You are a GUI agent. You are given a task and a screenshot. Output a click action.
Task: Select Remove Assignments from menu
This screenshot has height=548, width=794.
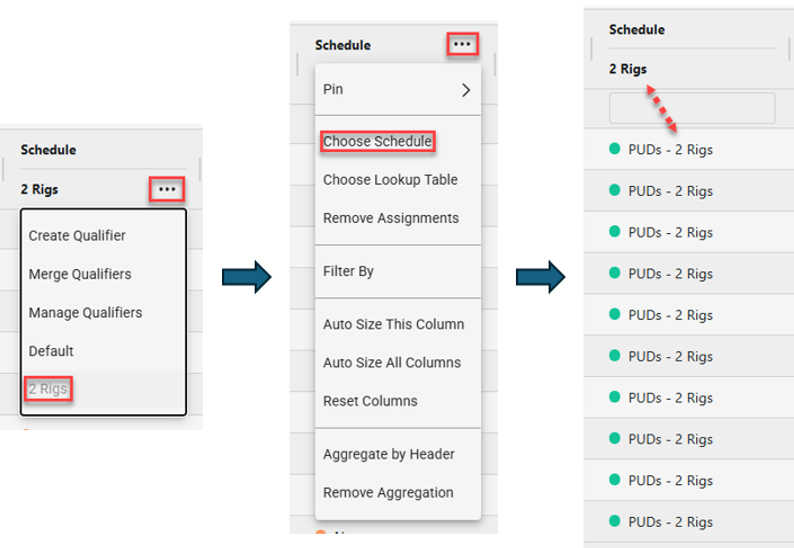point(391,218)
